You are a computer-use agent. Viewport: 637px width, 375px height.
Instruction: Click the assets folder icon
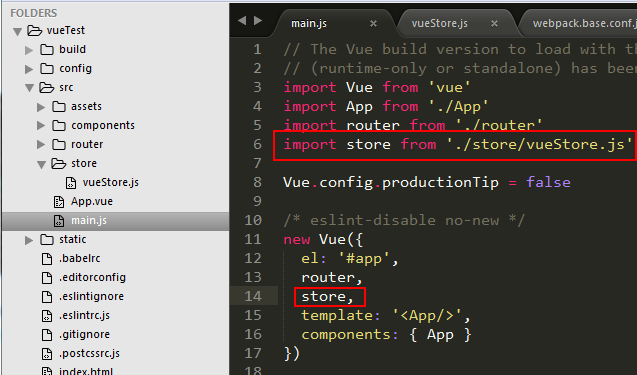coord(59,106)
